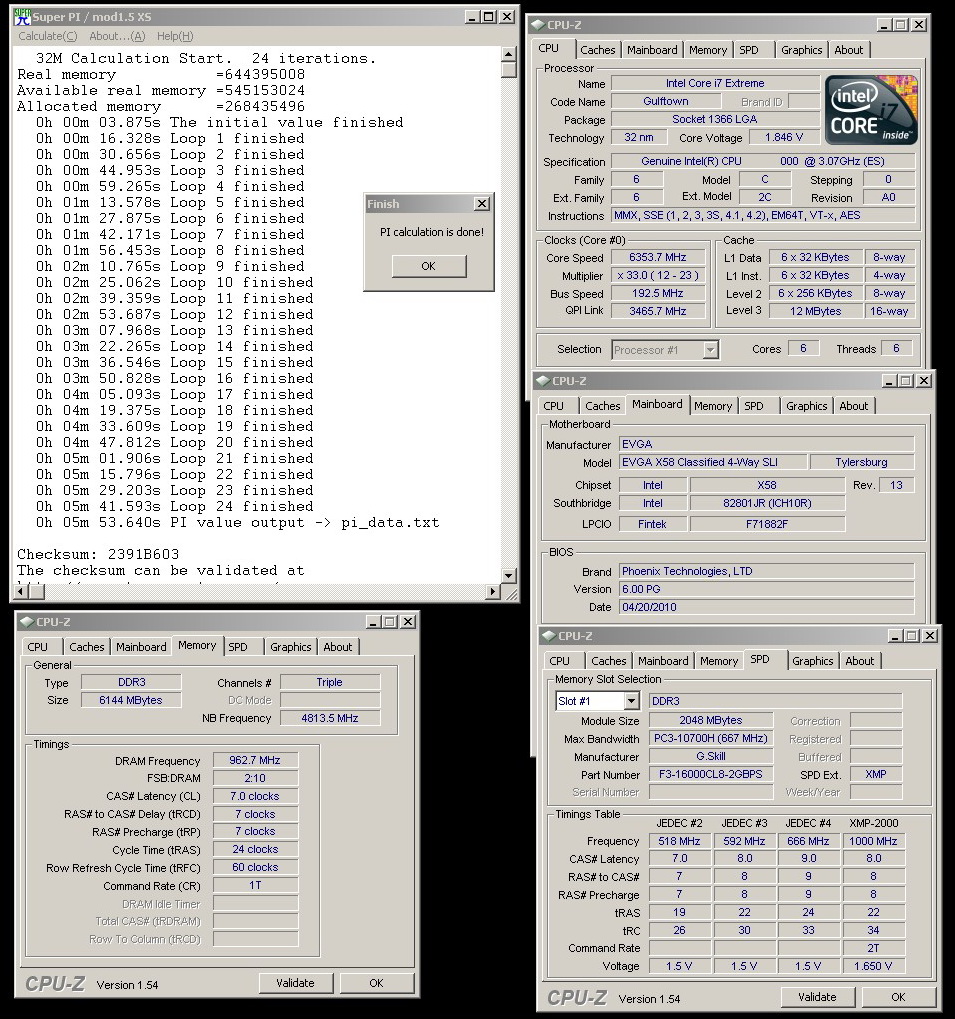Click the Bus Speed value 192.5 MHz

click(x=657, y=294)
